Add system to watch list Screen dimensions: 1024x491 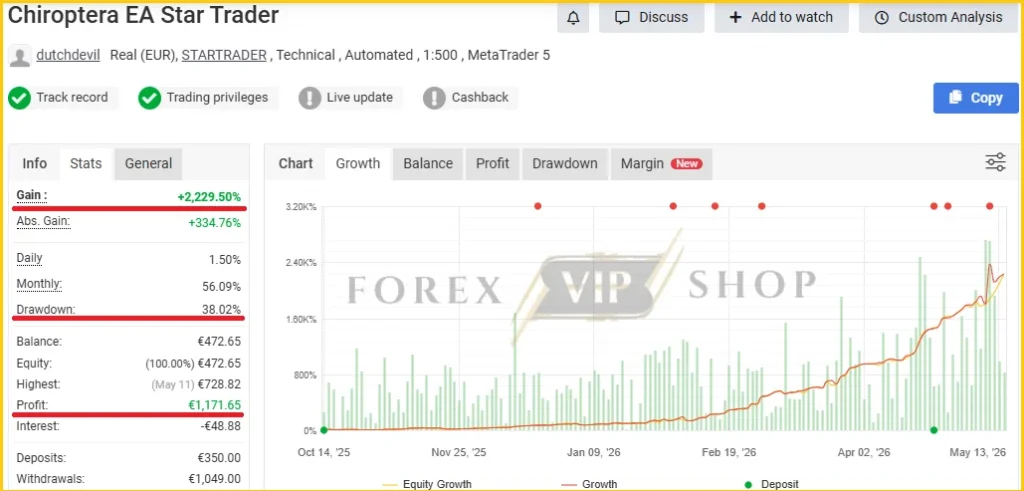click(781, 18)
